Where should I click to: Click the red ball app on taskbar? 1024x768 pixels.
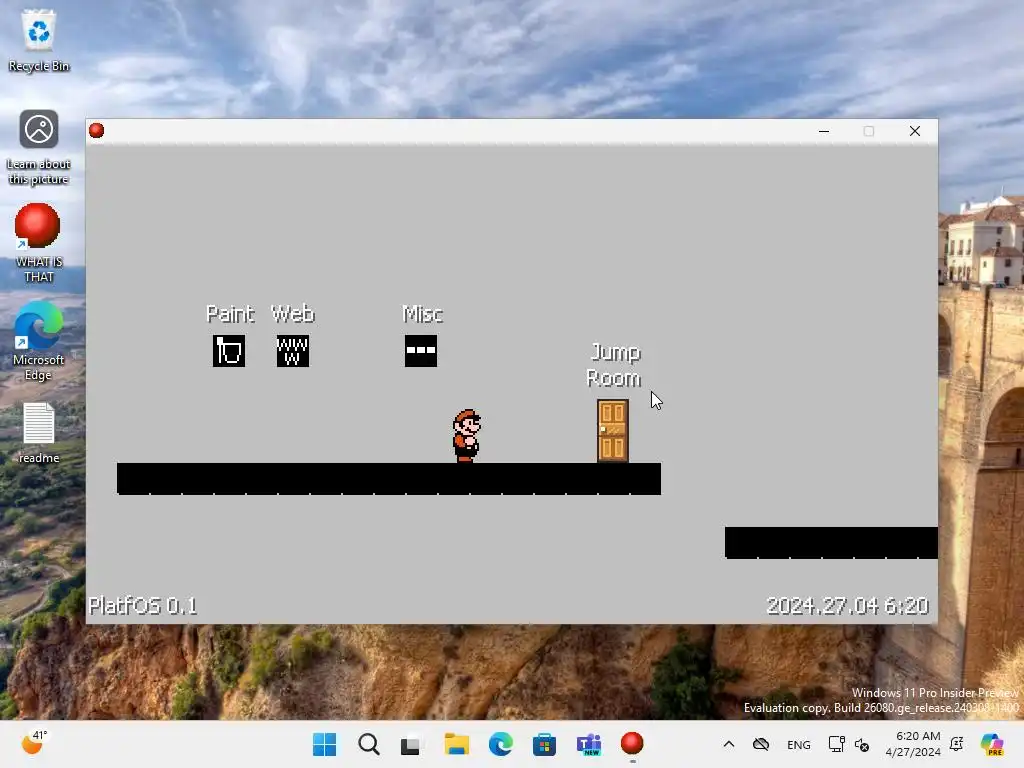[632, 743]
